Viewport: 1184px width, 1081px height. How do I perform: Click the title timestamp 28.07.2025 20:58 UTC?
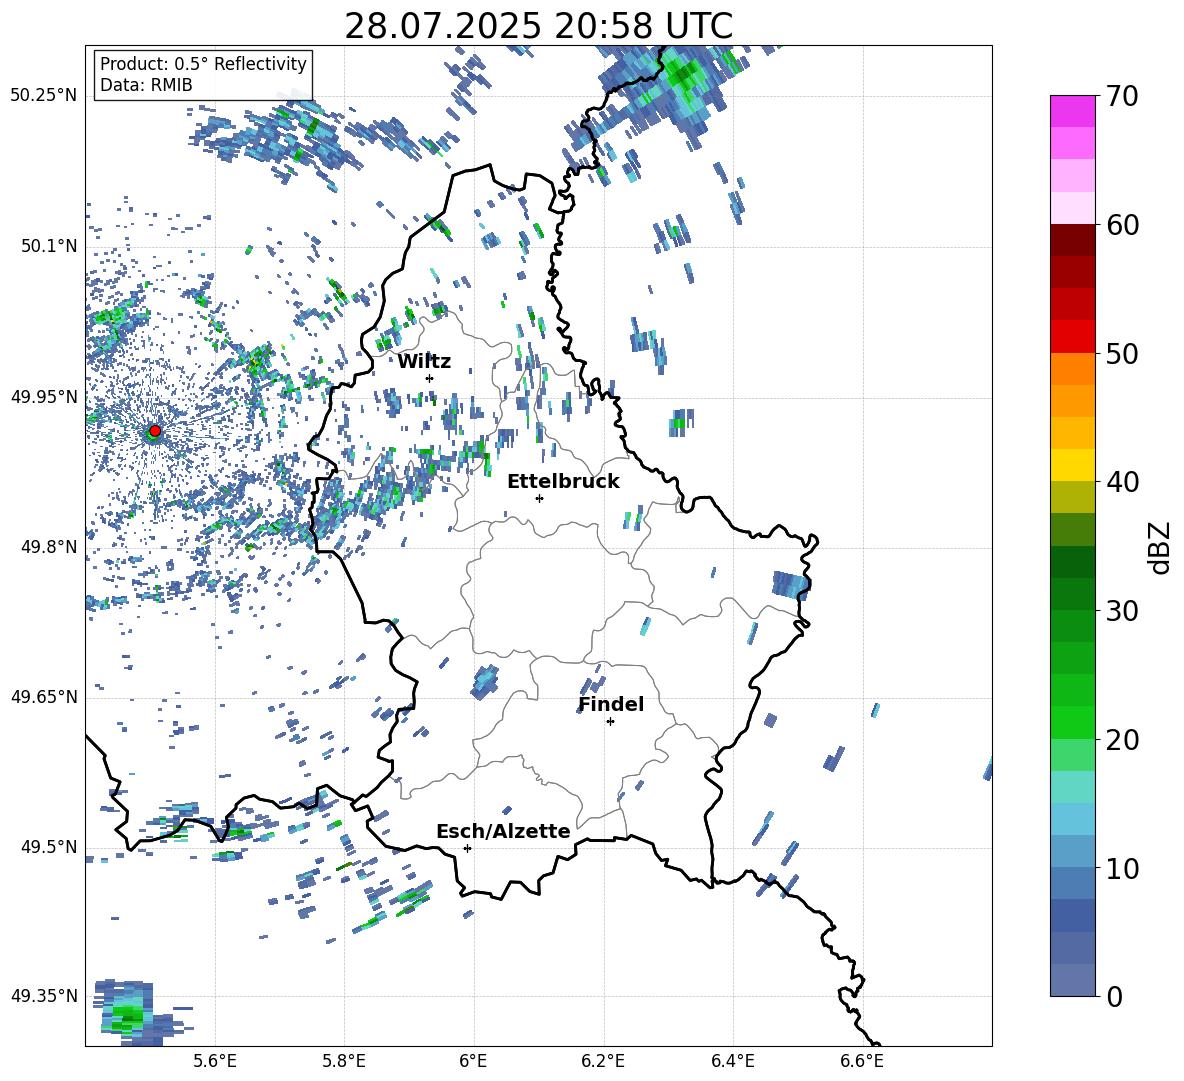pyautogui.click(x=538, y=26)
